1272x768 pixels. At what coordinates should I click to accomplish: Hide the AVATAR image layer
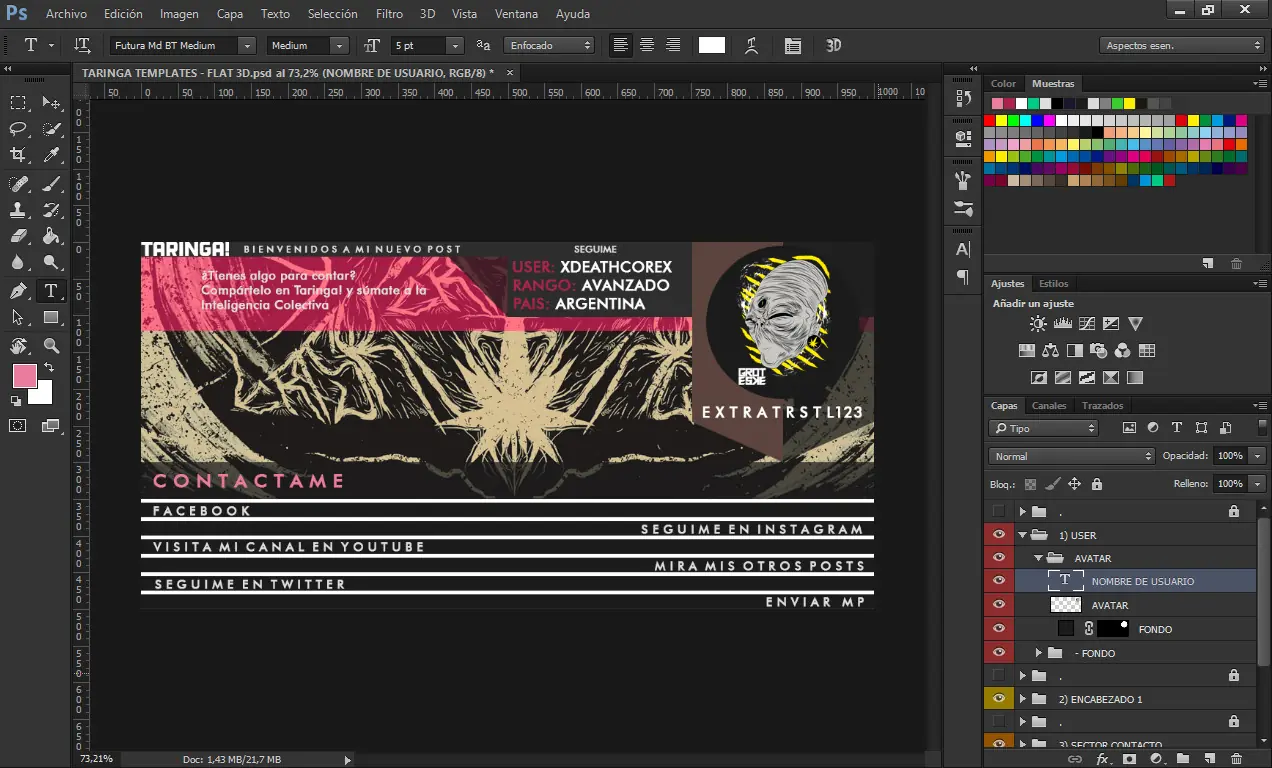point(998,605)
